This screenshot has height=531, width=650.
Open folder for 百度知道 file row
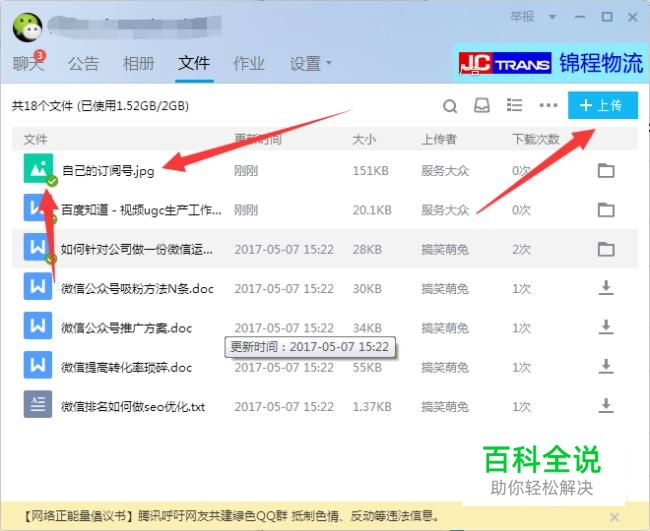click(606, 210)
